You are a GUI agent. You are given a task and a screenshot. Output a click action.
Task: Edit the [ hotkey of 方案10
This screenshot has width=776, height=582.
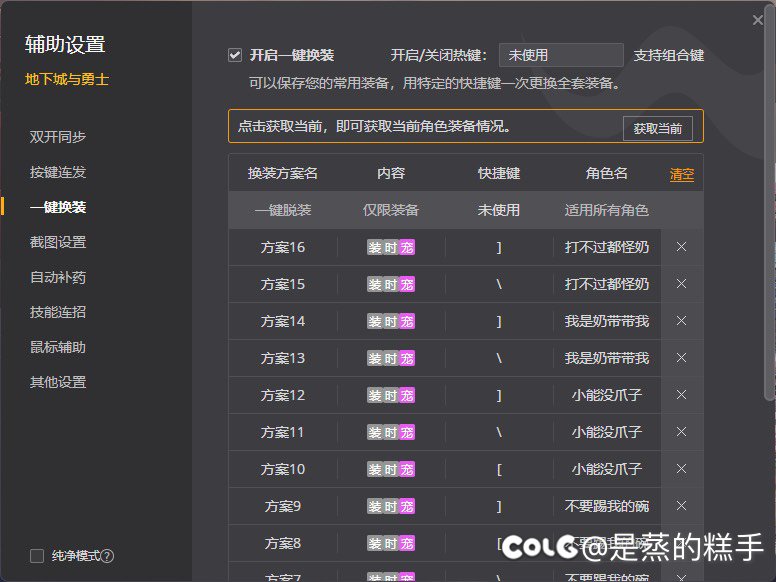(499, 469)
